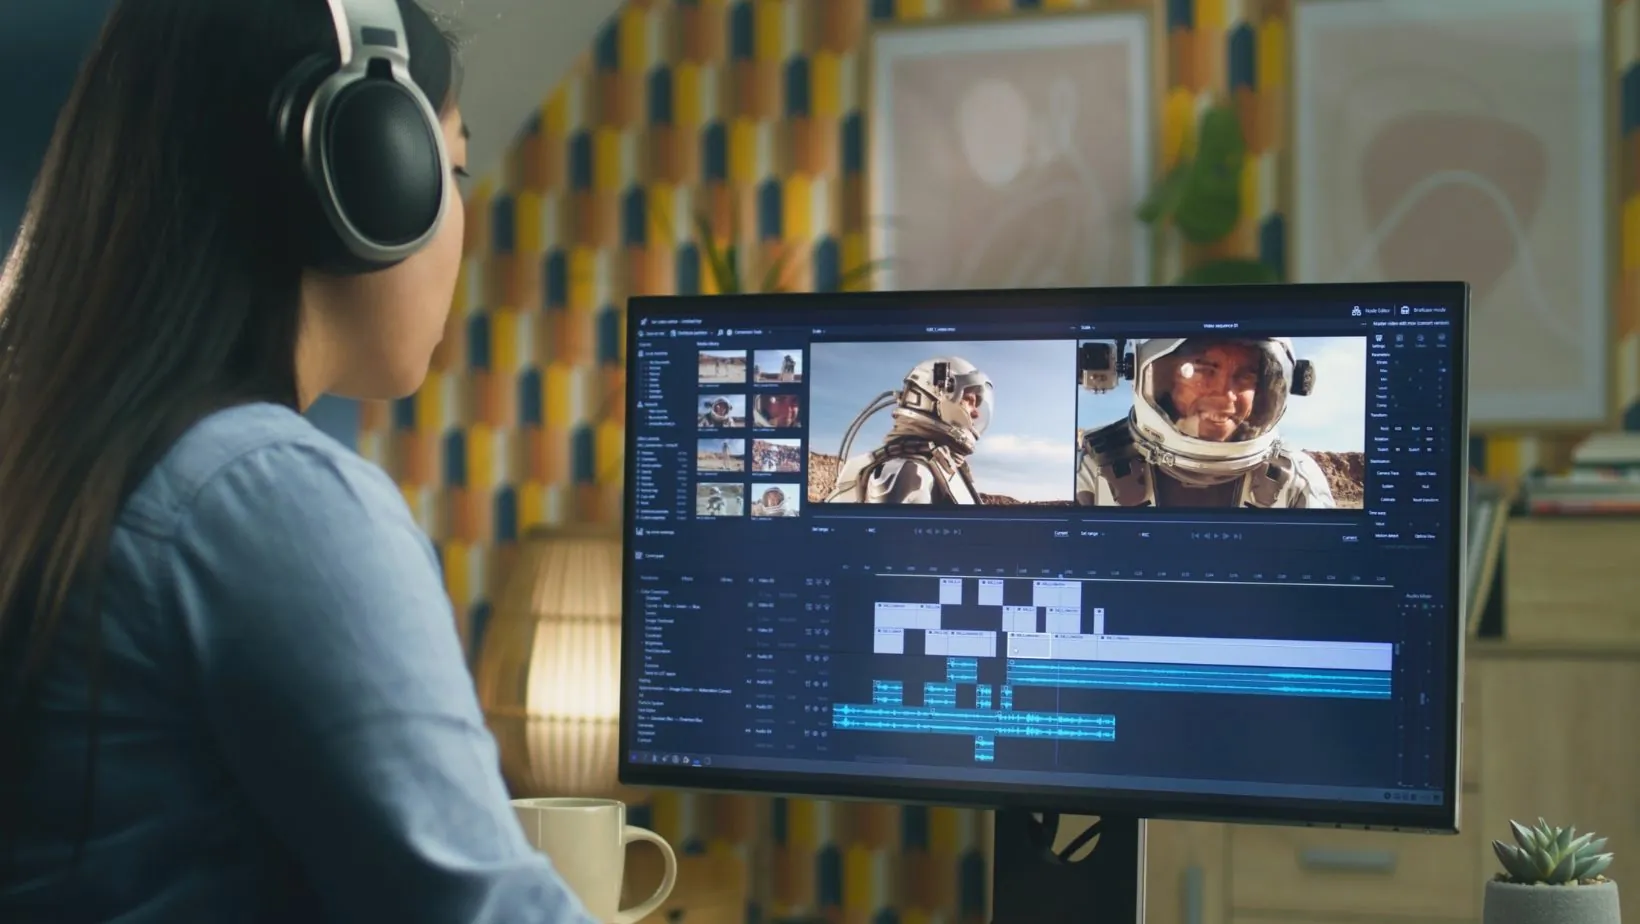Click the Camera Track button
Viewport: 1640px width, 924px height.
(1388, 474)
